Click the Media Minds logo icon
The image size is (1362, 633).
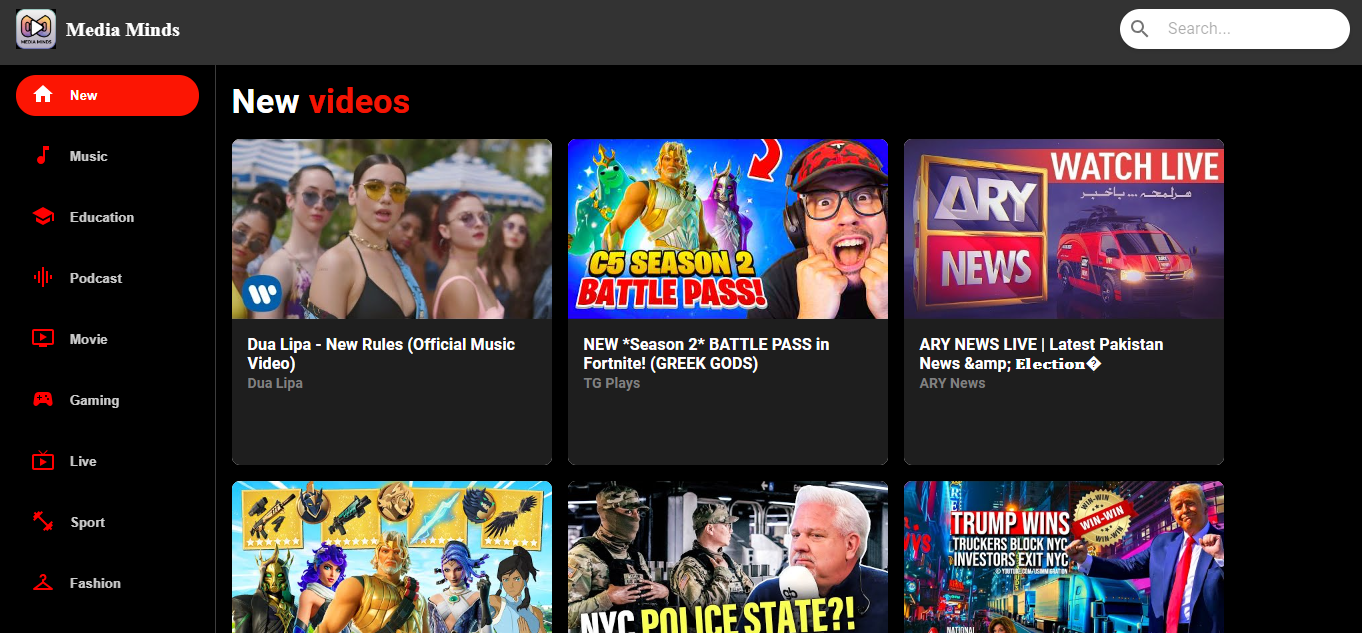pyautogui.click(x=36, y=29)
